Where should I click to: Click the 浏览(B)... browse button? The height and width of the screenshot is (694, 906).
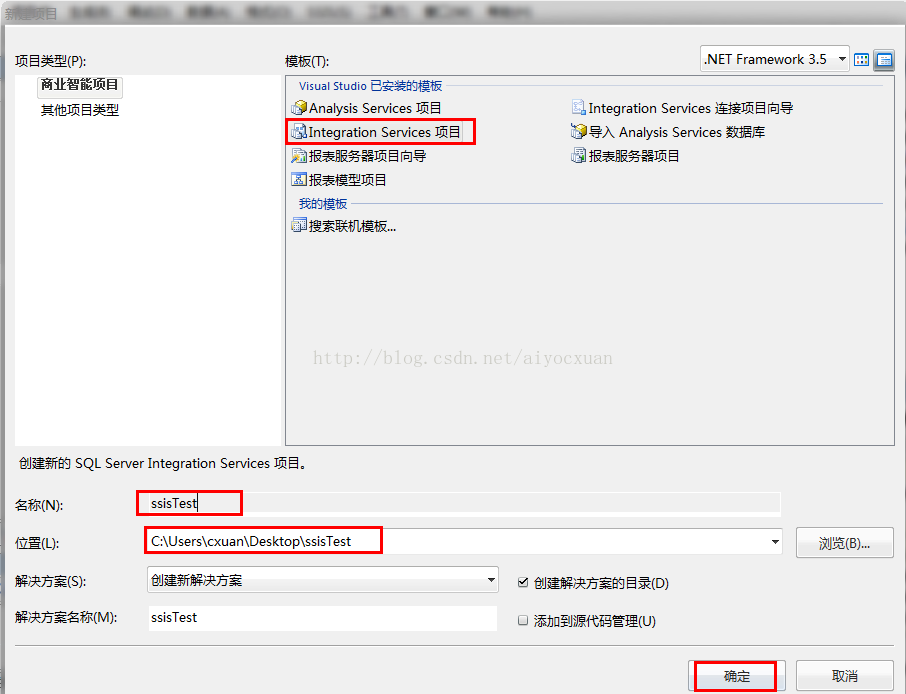point(844,543)
